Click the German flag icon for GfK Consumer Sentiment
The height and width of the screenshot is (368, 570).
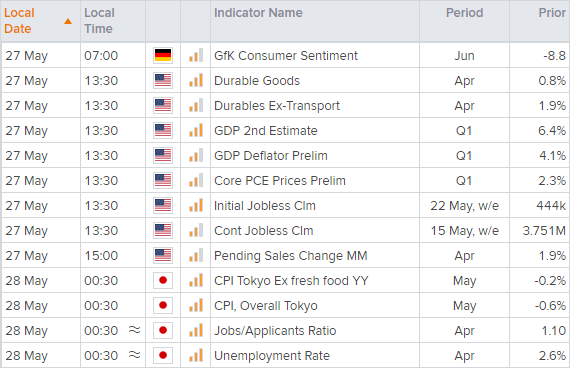coord(162,56)
